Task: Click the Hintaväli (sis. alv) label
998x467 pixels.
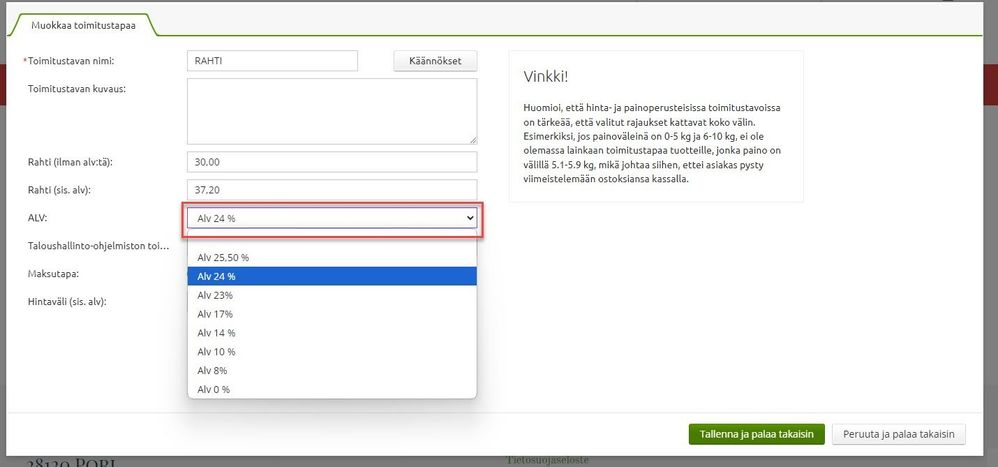Action: pos(67,302)
